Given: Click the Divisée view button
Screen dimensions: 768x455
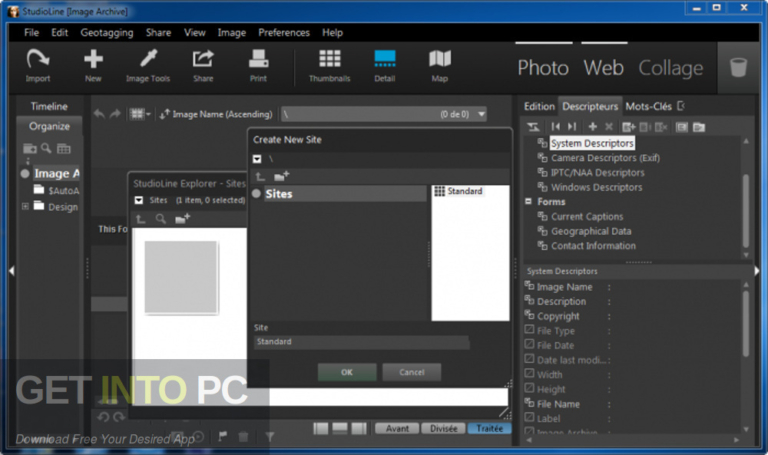Looking at the screenshot, I should pos(443,429).
